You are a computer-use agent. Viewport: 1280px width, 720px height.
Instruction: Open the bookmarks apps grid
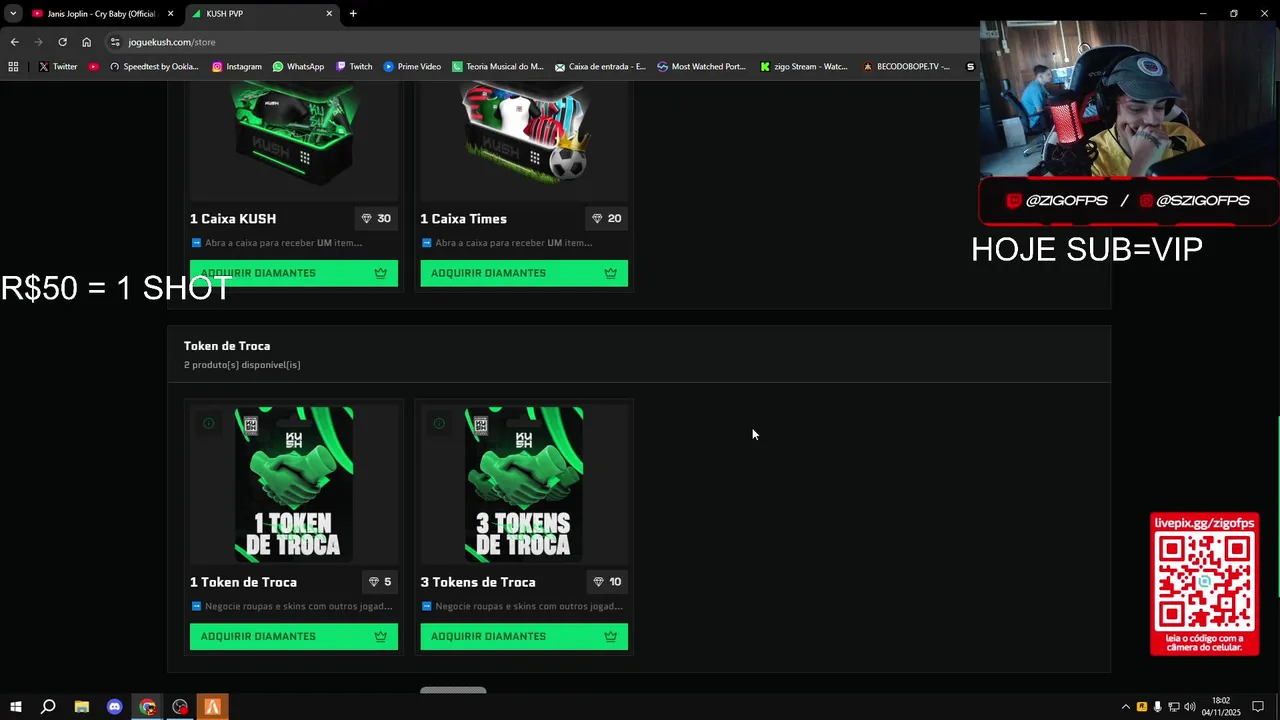[x=13, y=67]
